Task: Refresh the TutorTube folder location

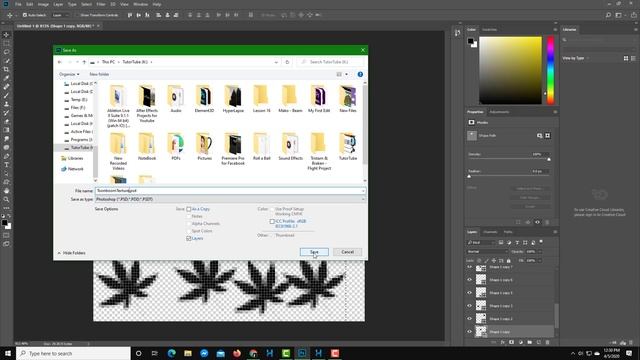Action: pos(287,62)
